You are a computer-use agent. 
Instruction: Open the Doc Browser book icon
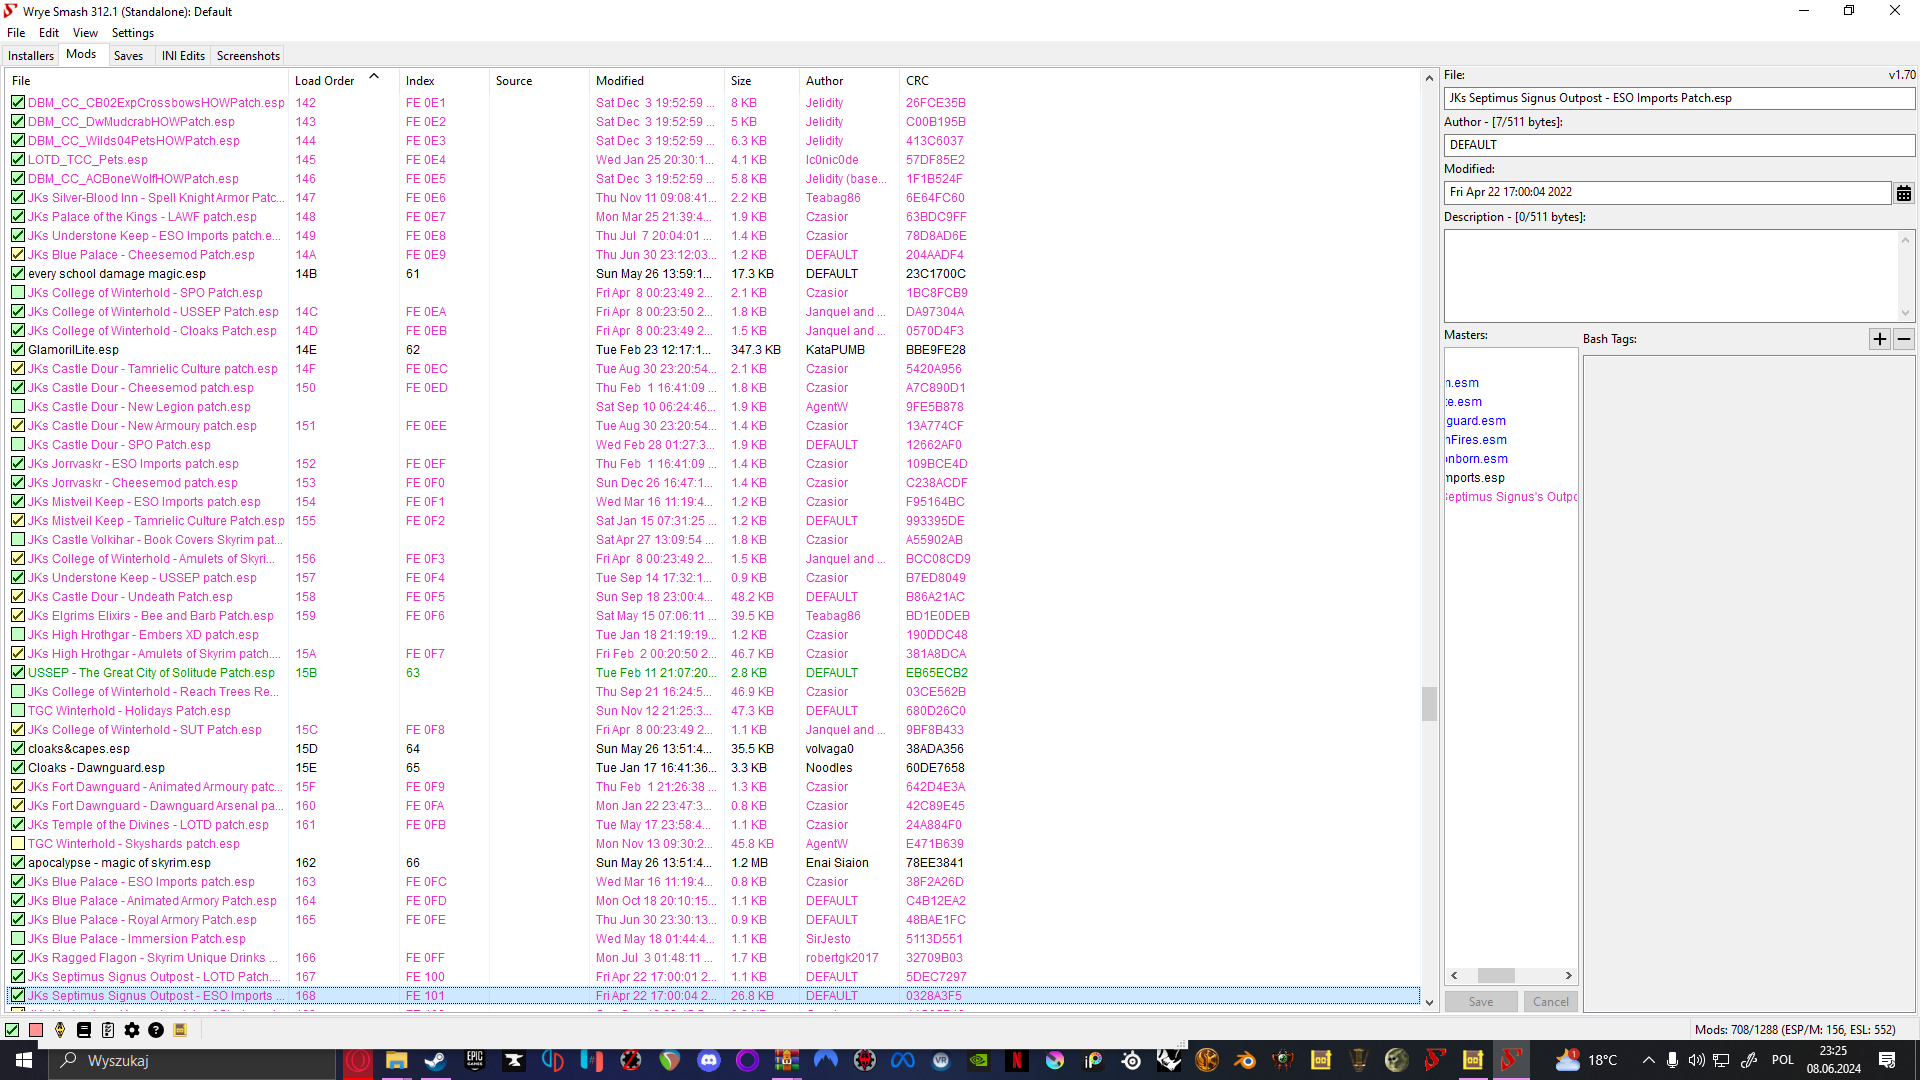[x=84, y=1030]
